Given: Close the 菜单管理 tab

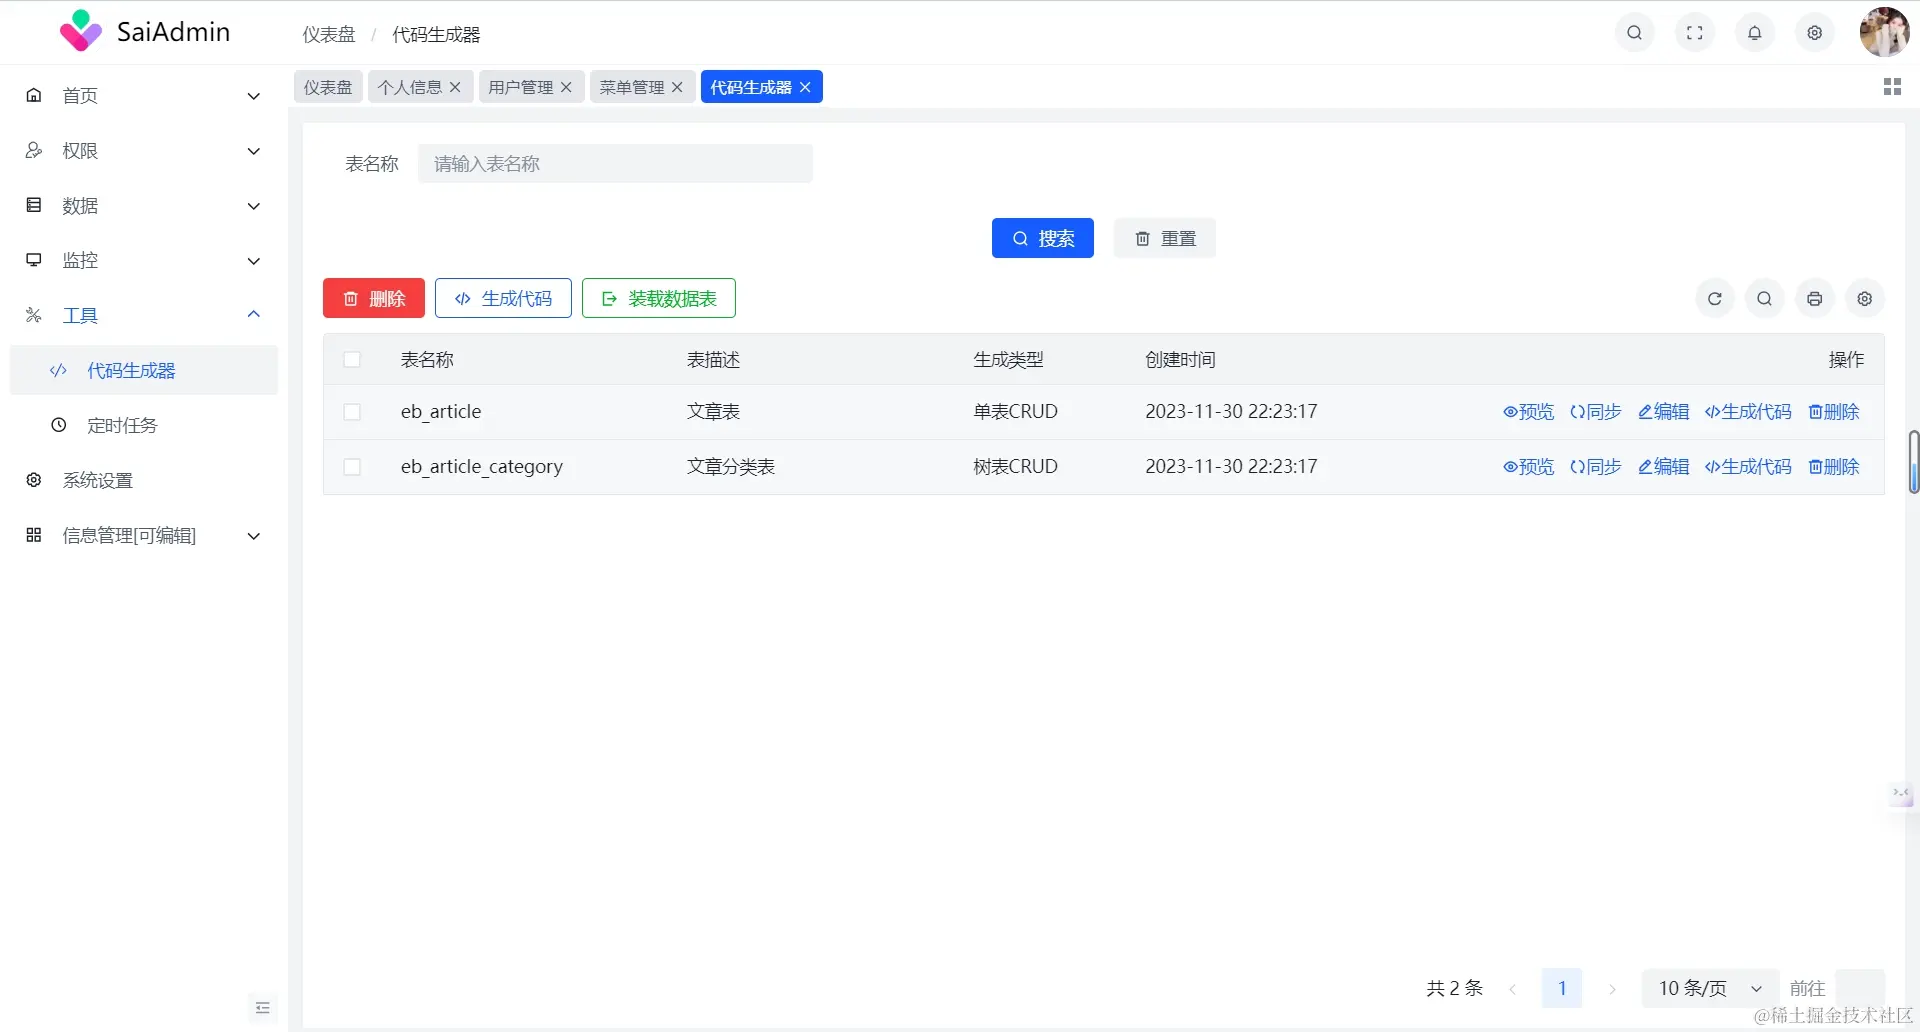Looking at the screenshot, I should (678, 87).
